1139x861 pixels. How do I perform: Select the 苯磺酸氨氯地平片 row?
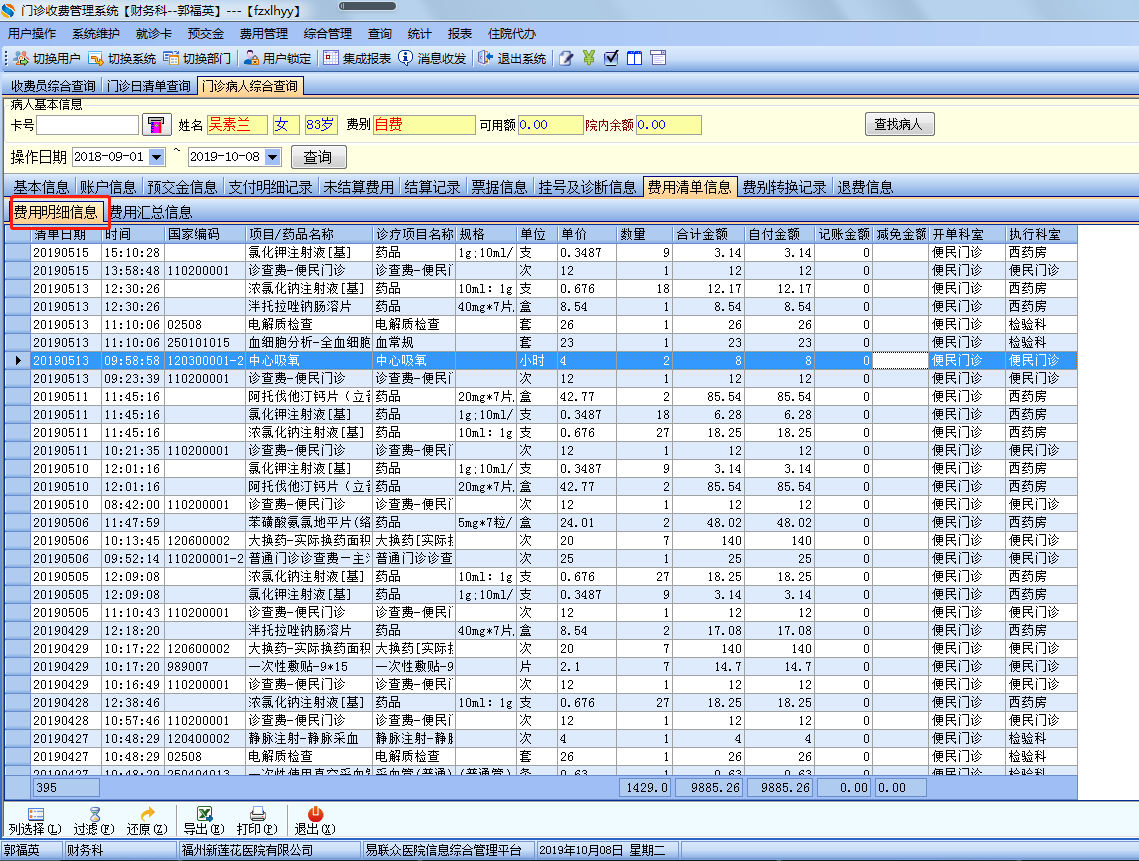coord(541,522)
